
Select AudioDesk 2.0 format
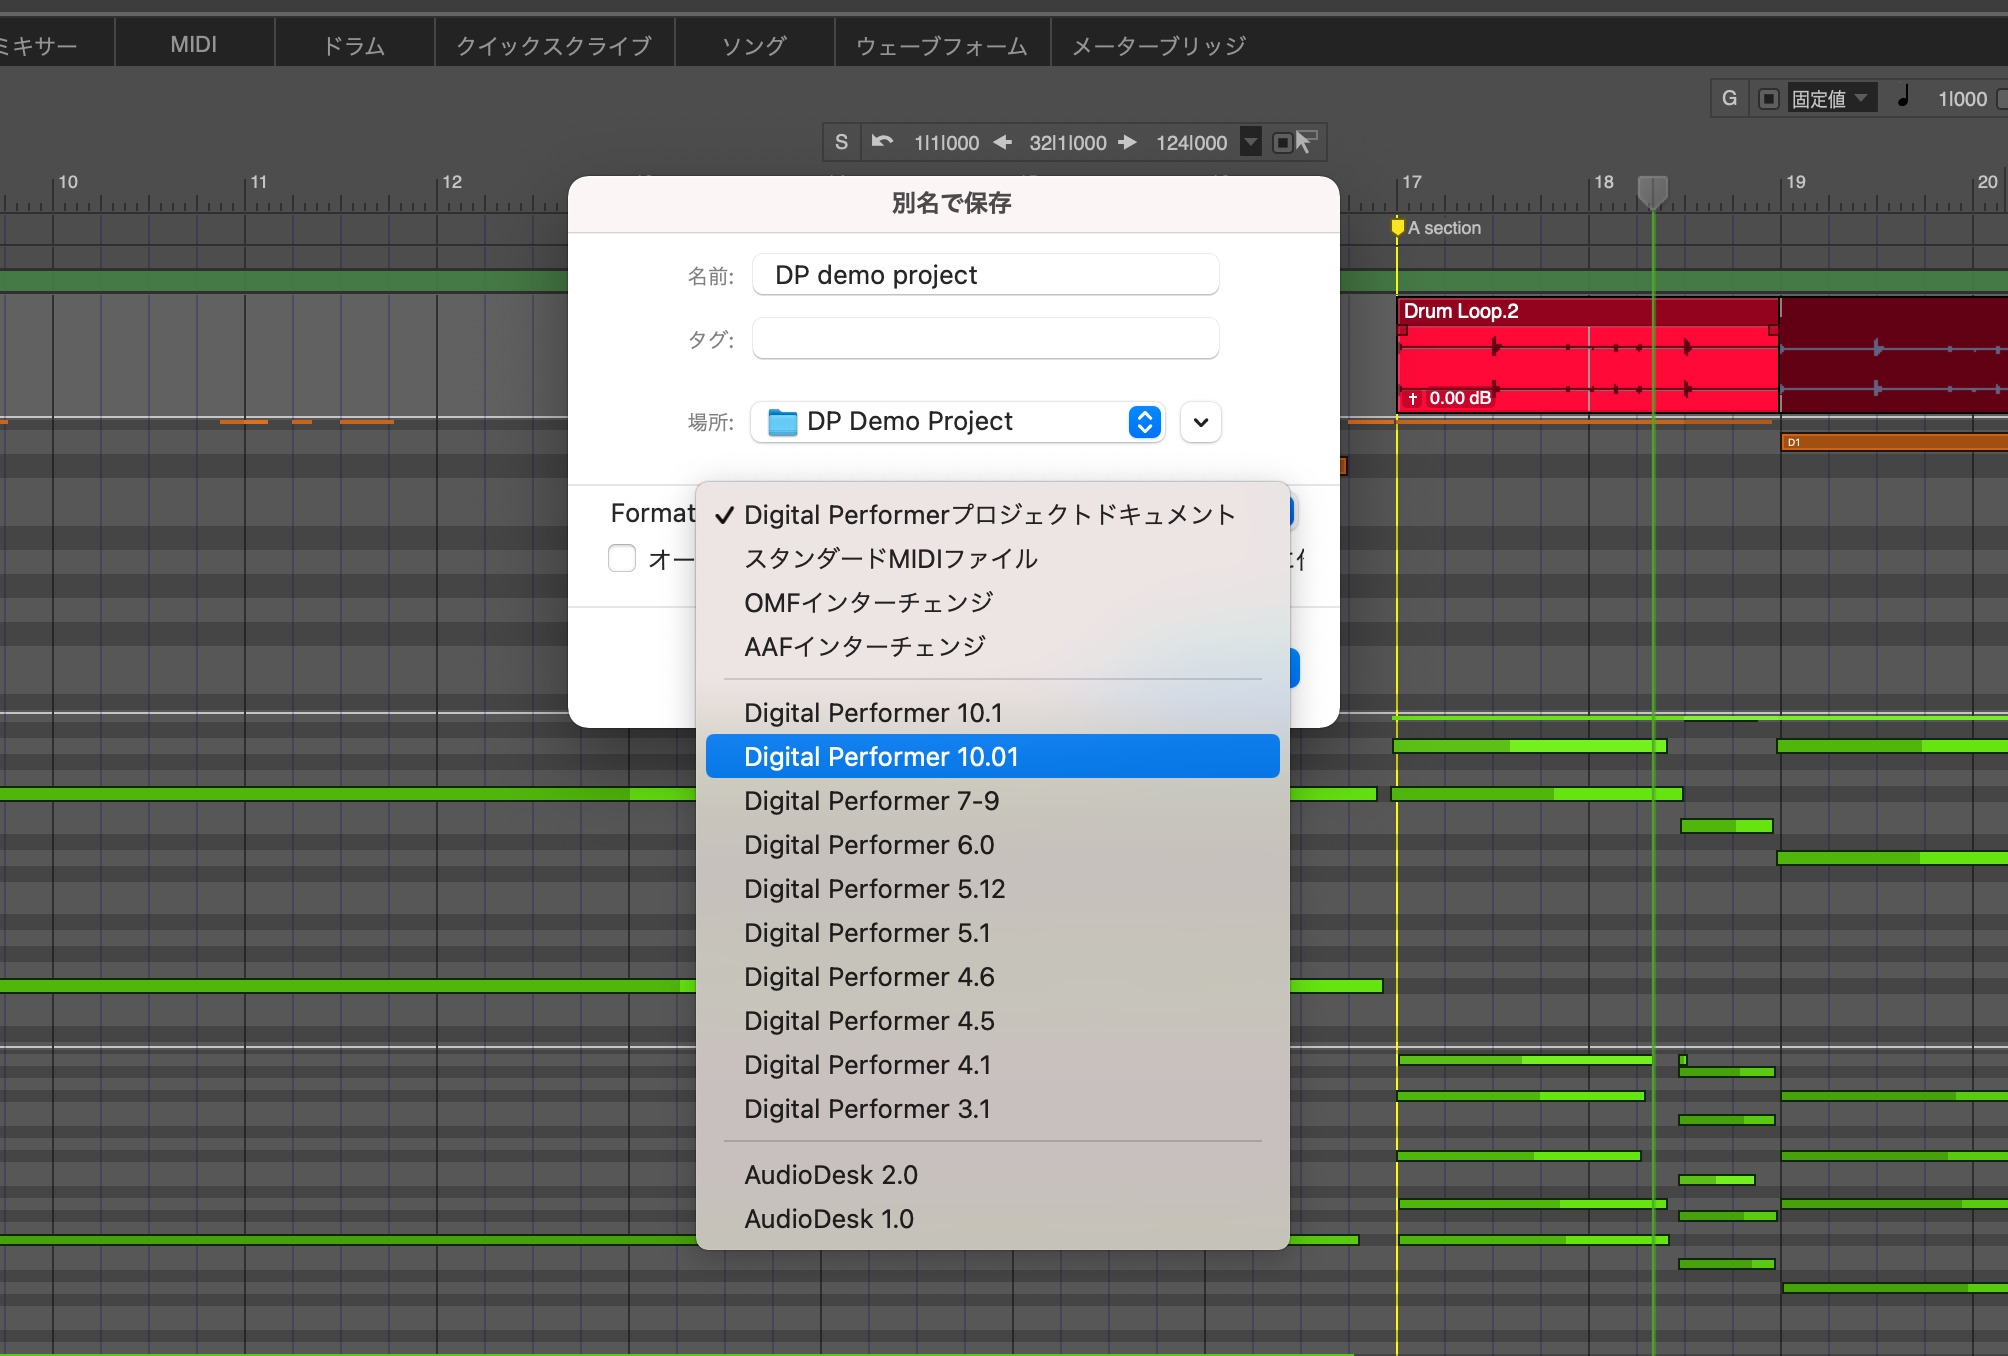[992, 1174]
